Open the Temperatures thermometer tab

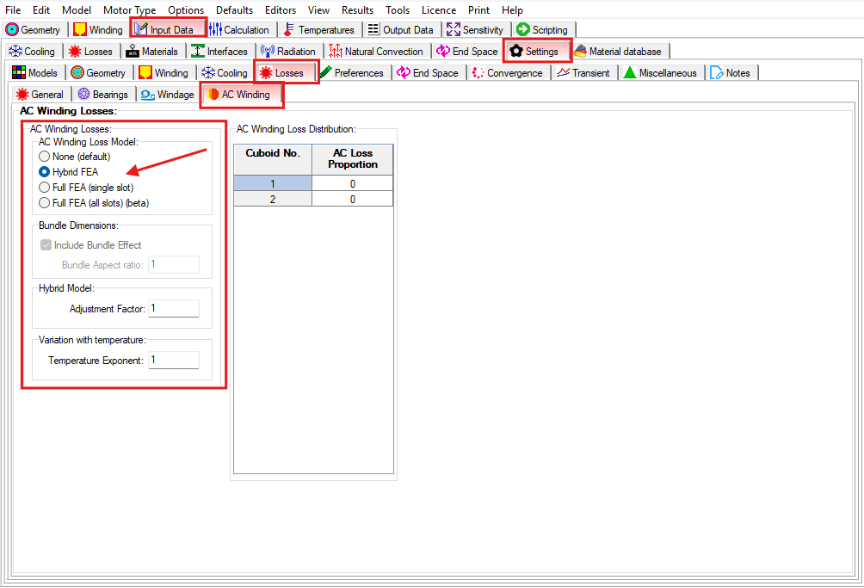pyautogui.click(x=319, y=30)
